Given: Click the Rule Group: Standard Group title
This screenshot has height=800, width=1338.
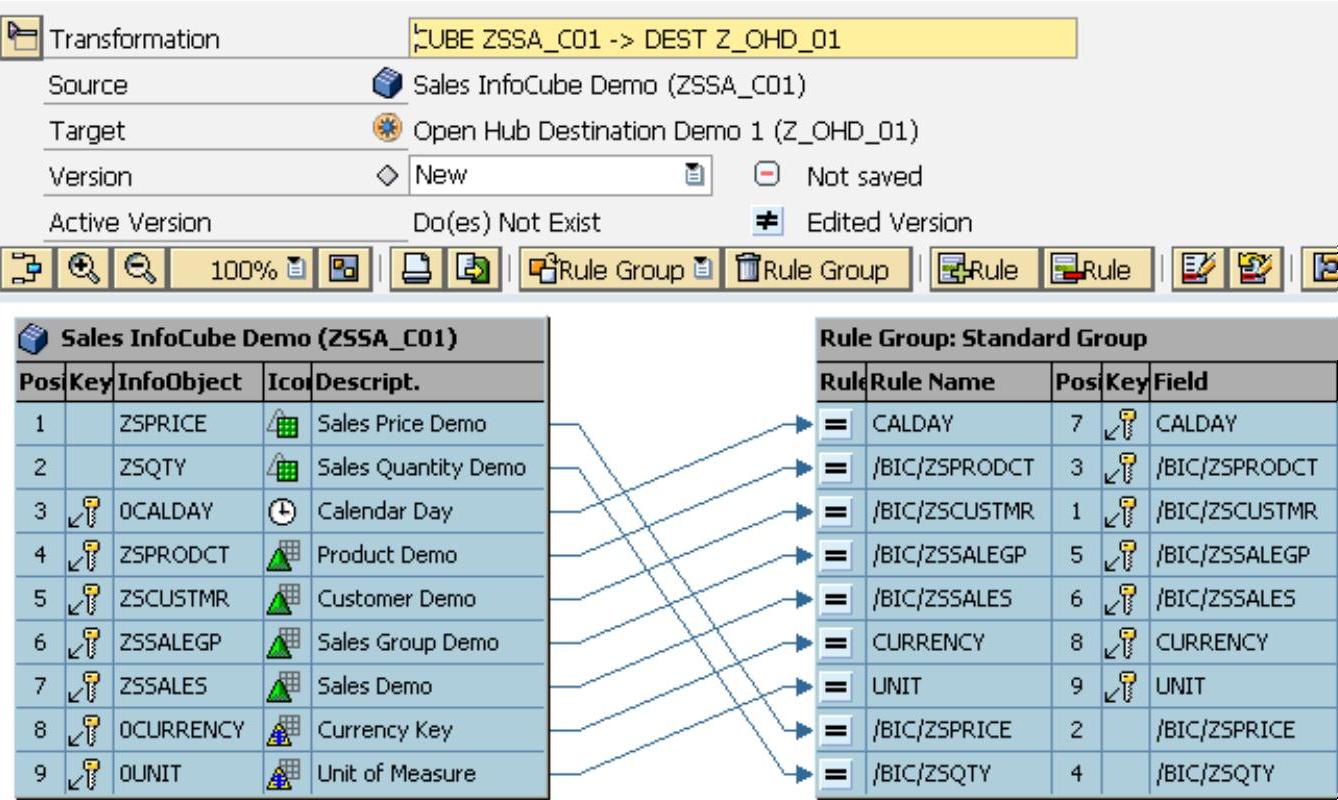Looking at the screenshot, I should [983, 339].
